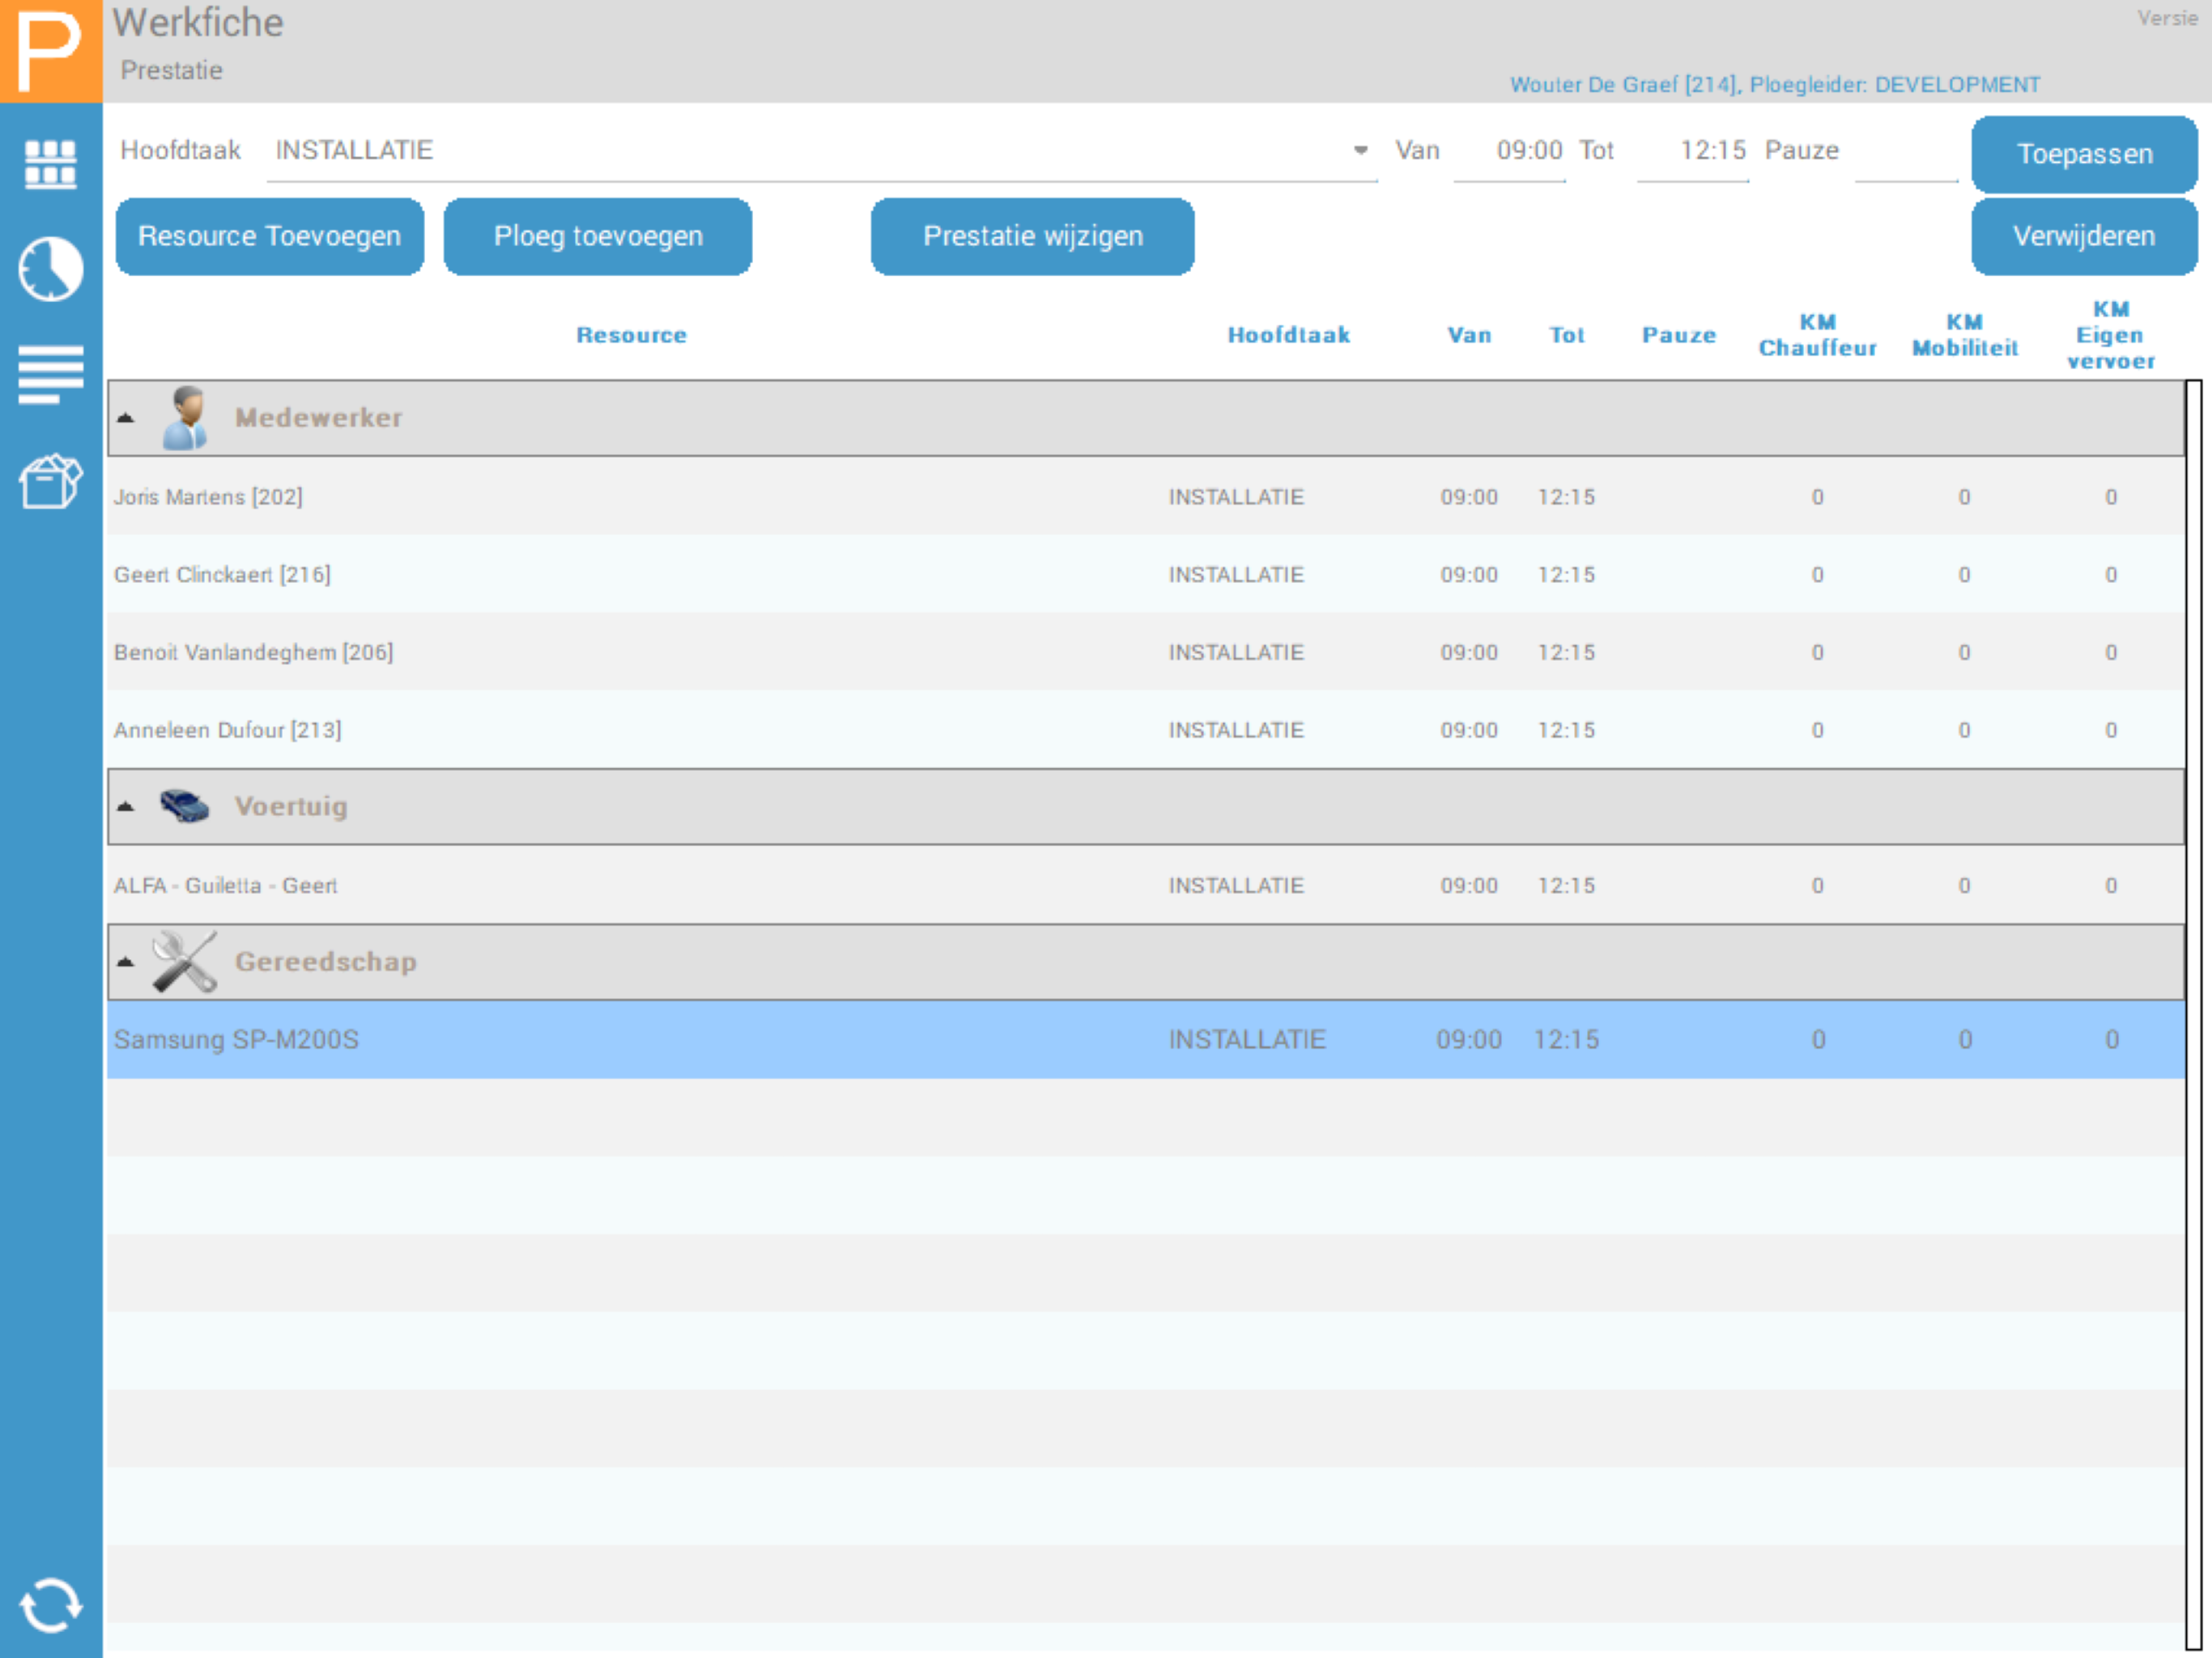
Task: Click the orange P logo icon
Action: (x=50, y=50)
